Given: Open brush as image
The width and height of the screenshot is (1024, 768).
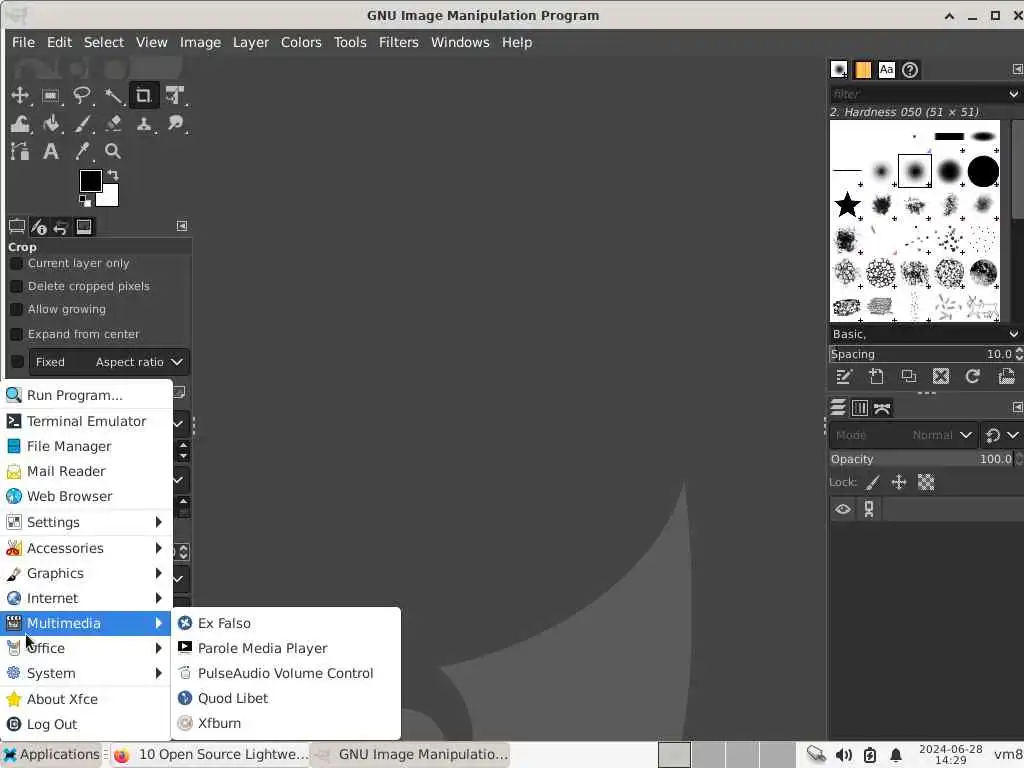Looking at the screenshot, I should pos(1006,376).
